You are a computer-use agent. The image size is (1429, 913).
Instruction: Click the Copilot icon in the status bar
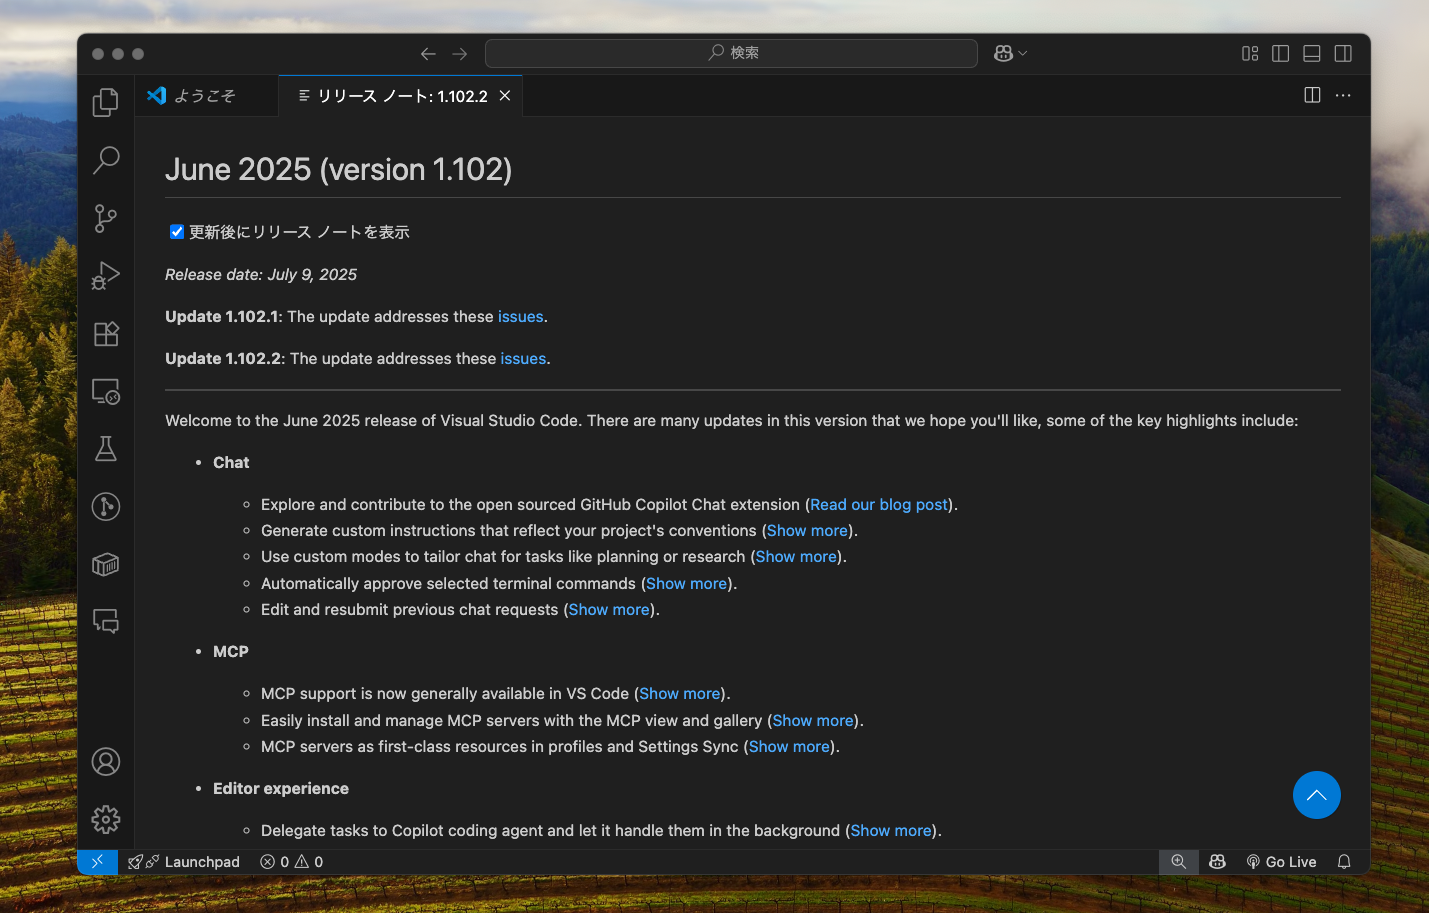click(x=1217, y=861)
